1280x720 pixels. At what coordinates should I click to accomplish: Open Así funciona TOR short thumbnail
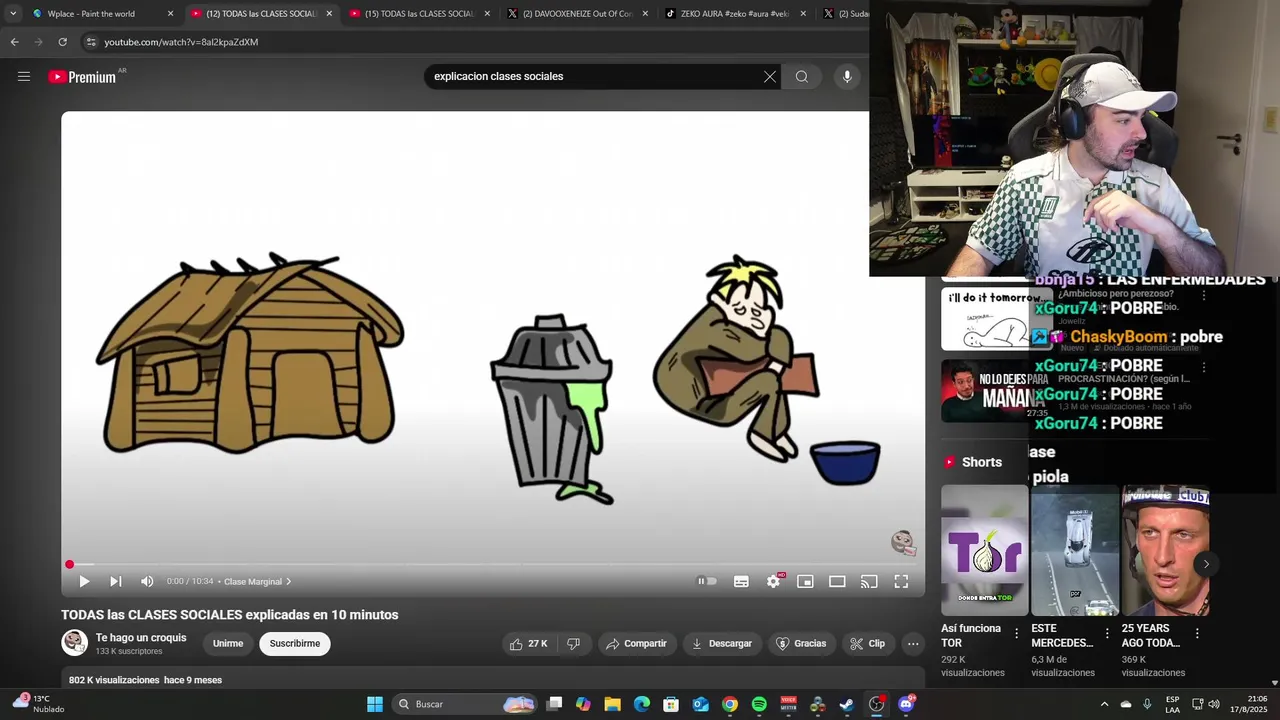coord(984,551)
